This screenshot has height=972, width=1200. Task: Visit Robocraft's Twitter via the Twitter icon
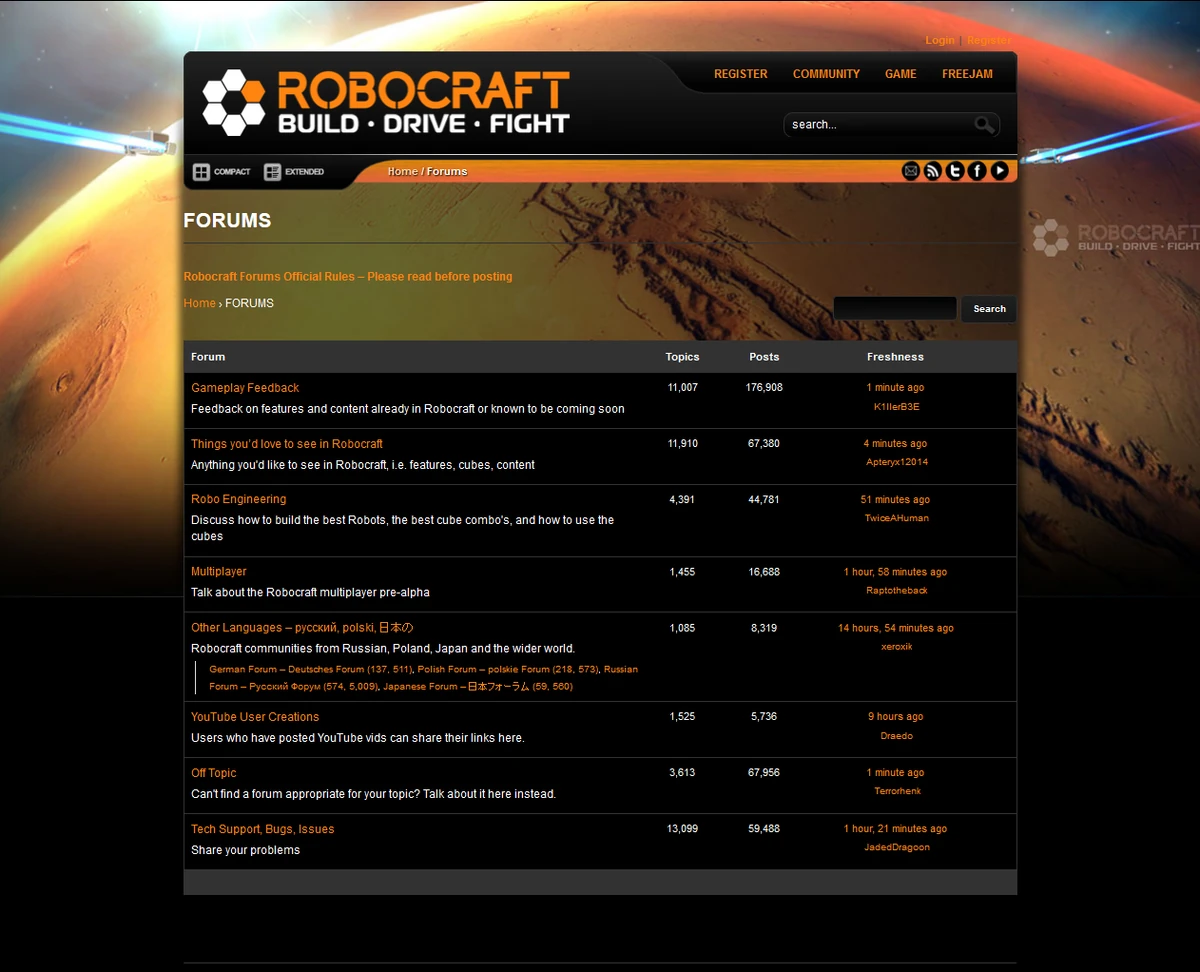pyautogui.click(x=955, y=170)
